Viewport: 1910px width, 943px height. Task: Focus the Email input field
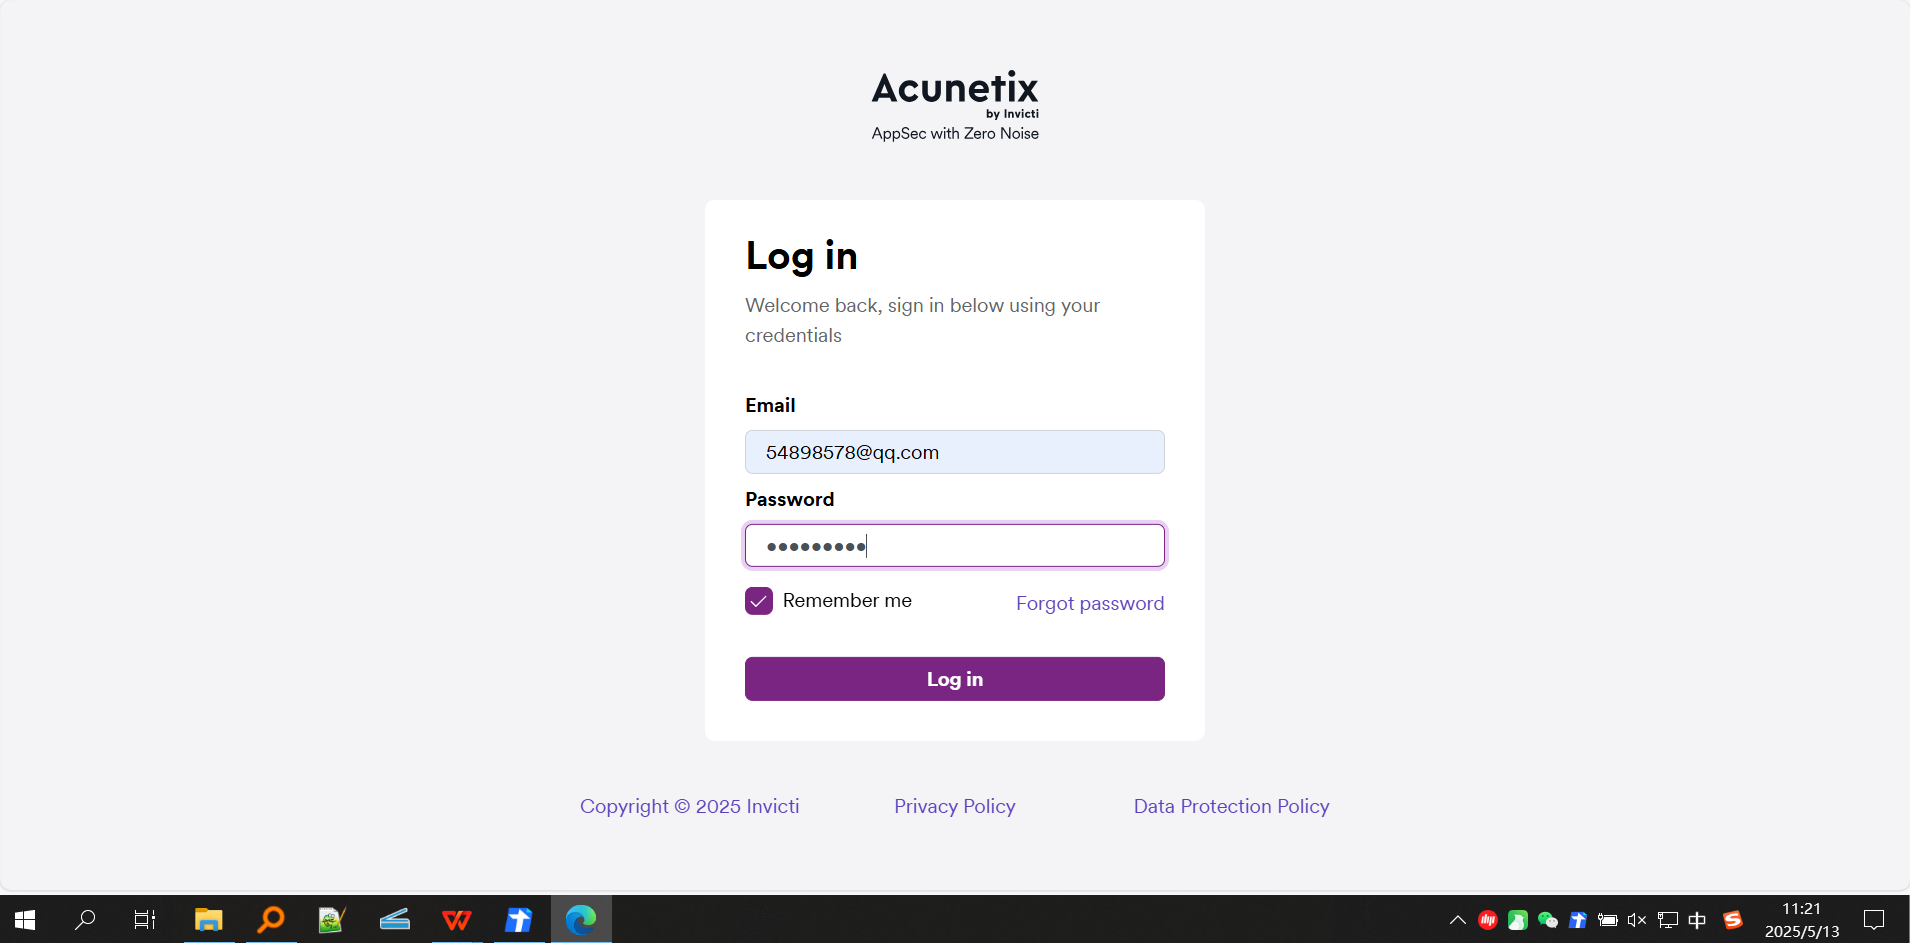955,452
